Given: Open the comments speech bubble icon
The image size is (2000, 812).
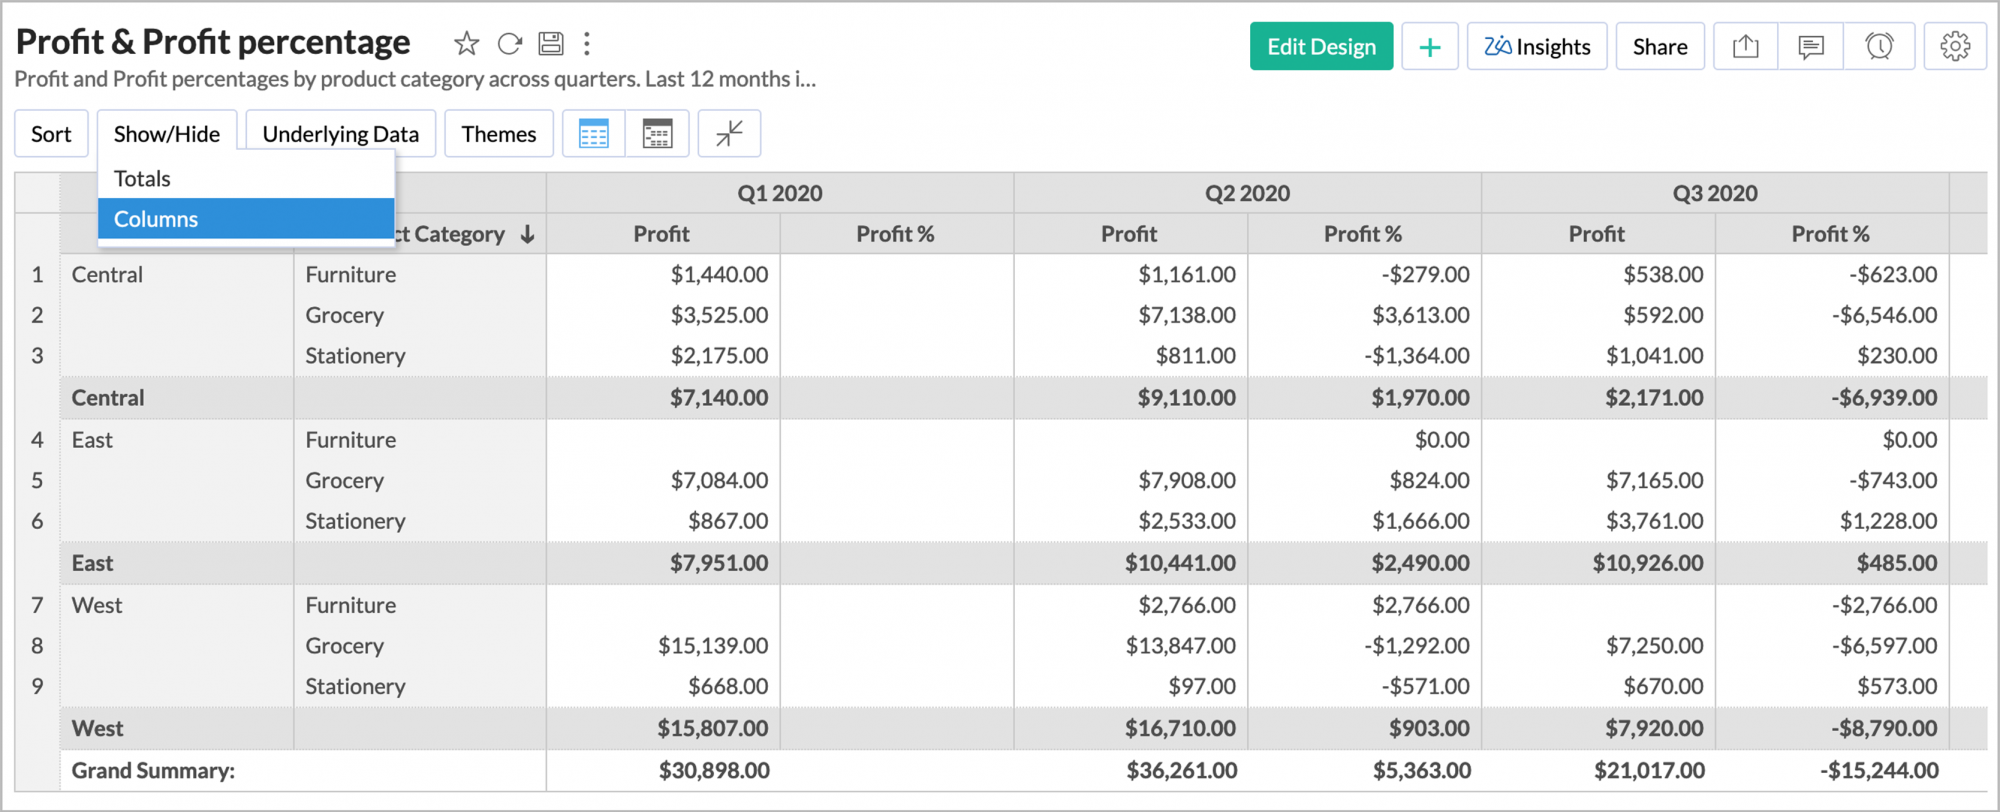Looking at the screenshot, I should pyautogui.click(x=1810, y=47).
